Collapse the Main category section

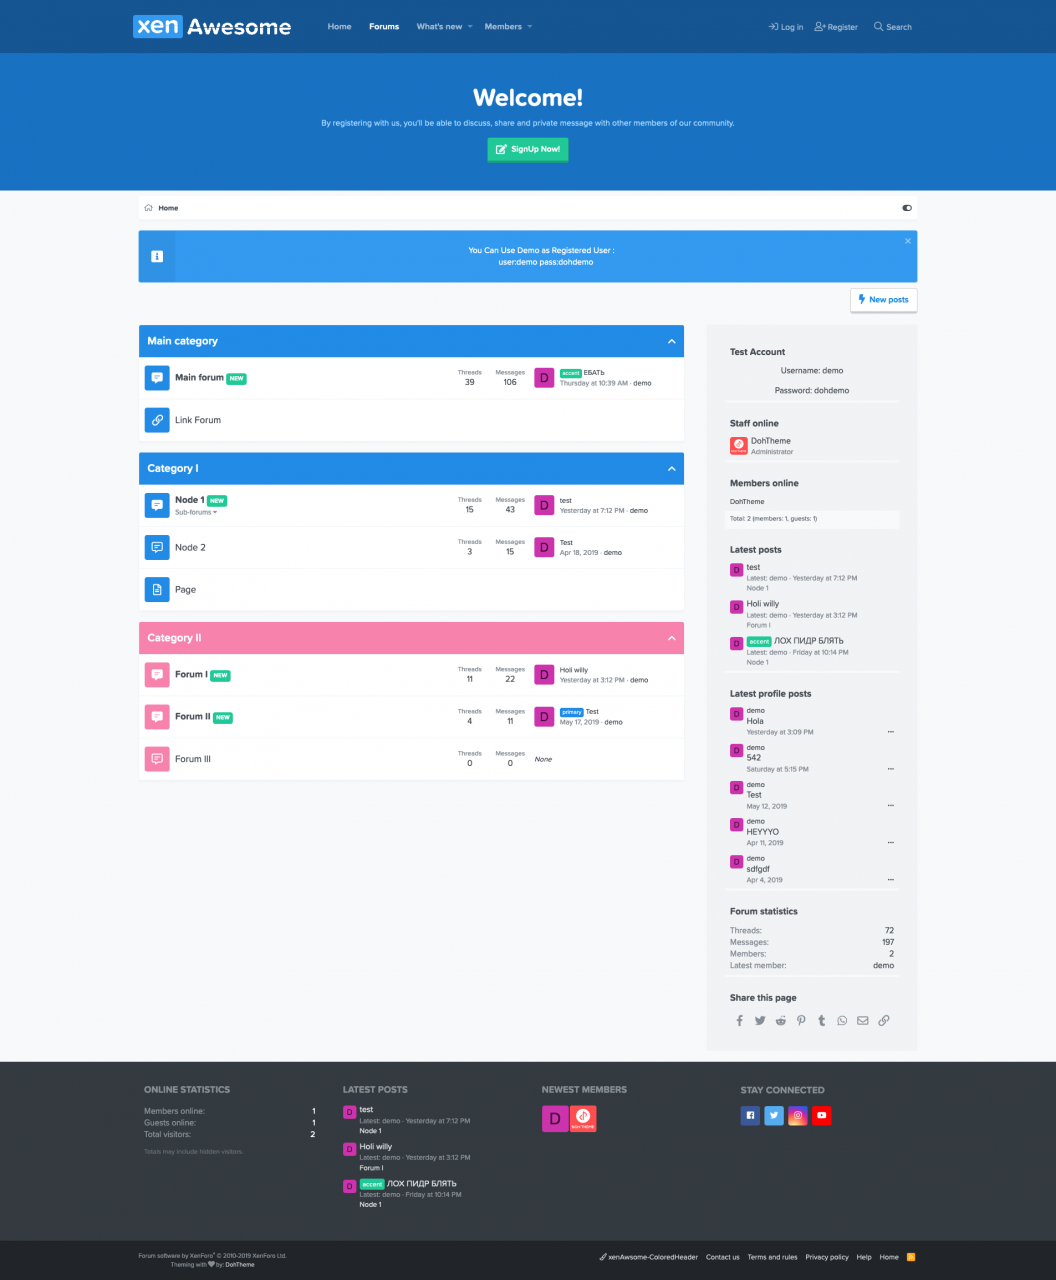tap(672, 341)
